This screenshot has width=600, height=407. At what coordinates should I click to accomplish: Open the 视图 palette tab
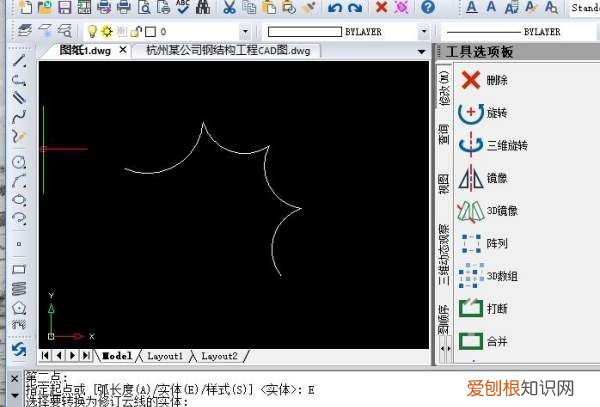click(443, 184)
